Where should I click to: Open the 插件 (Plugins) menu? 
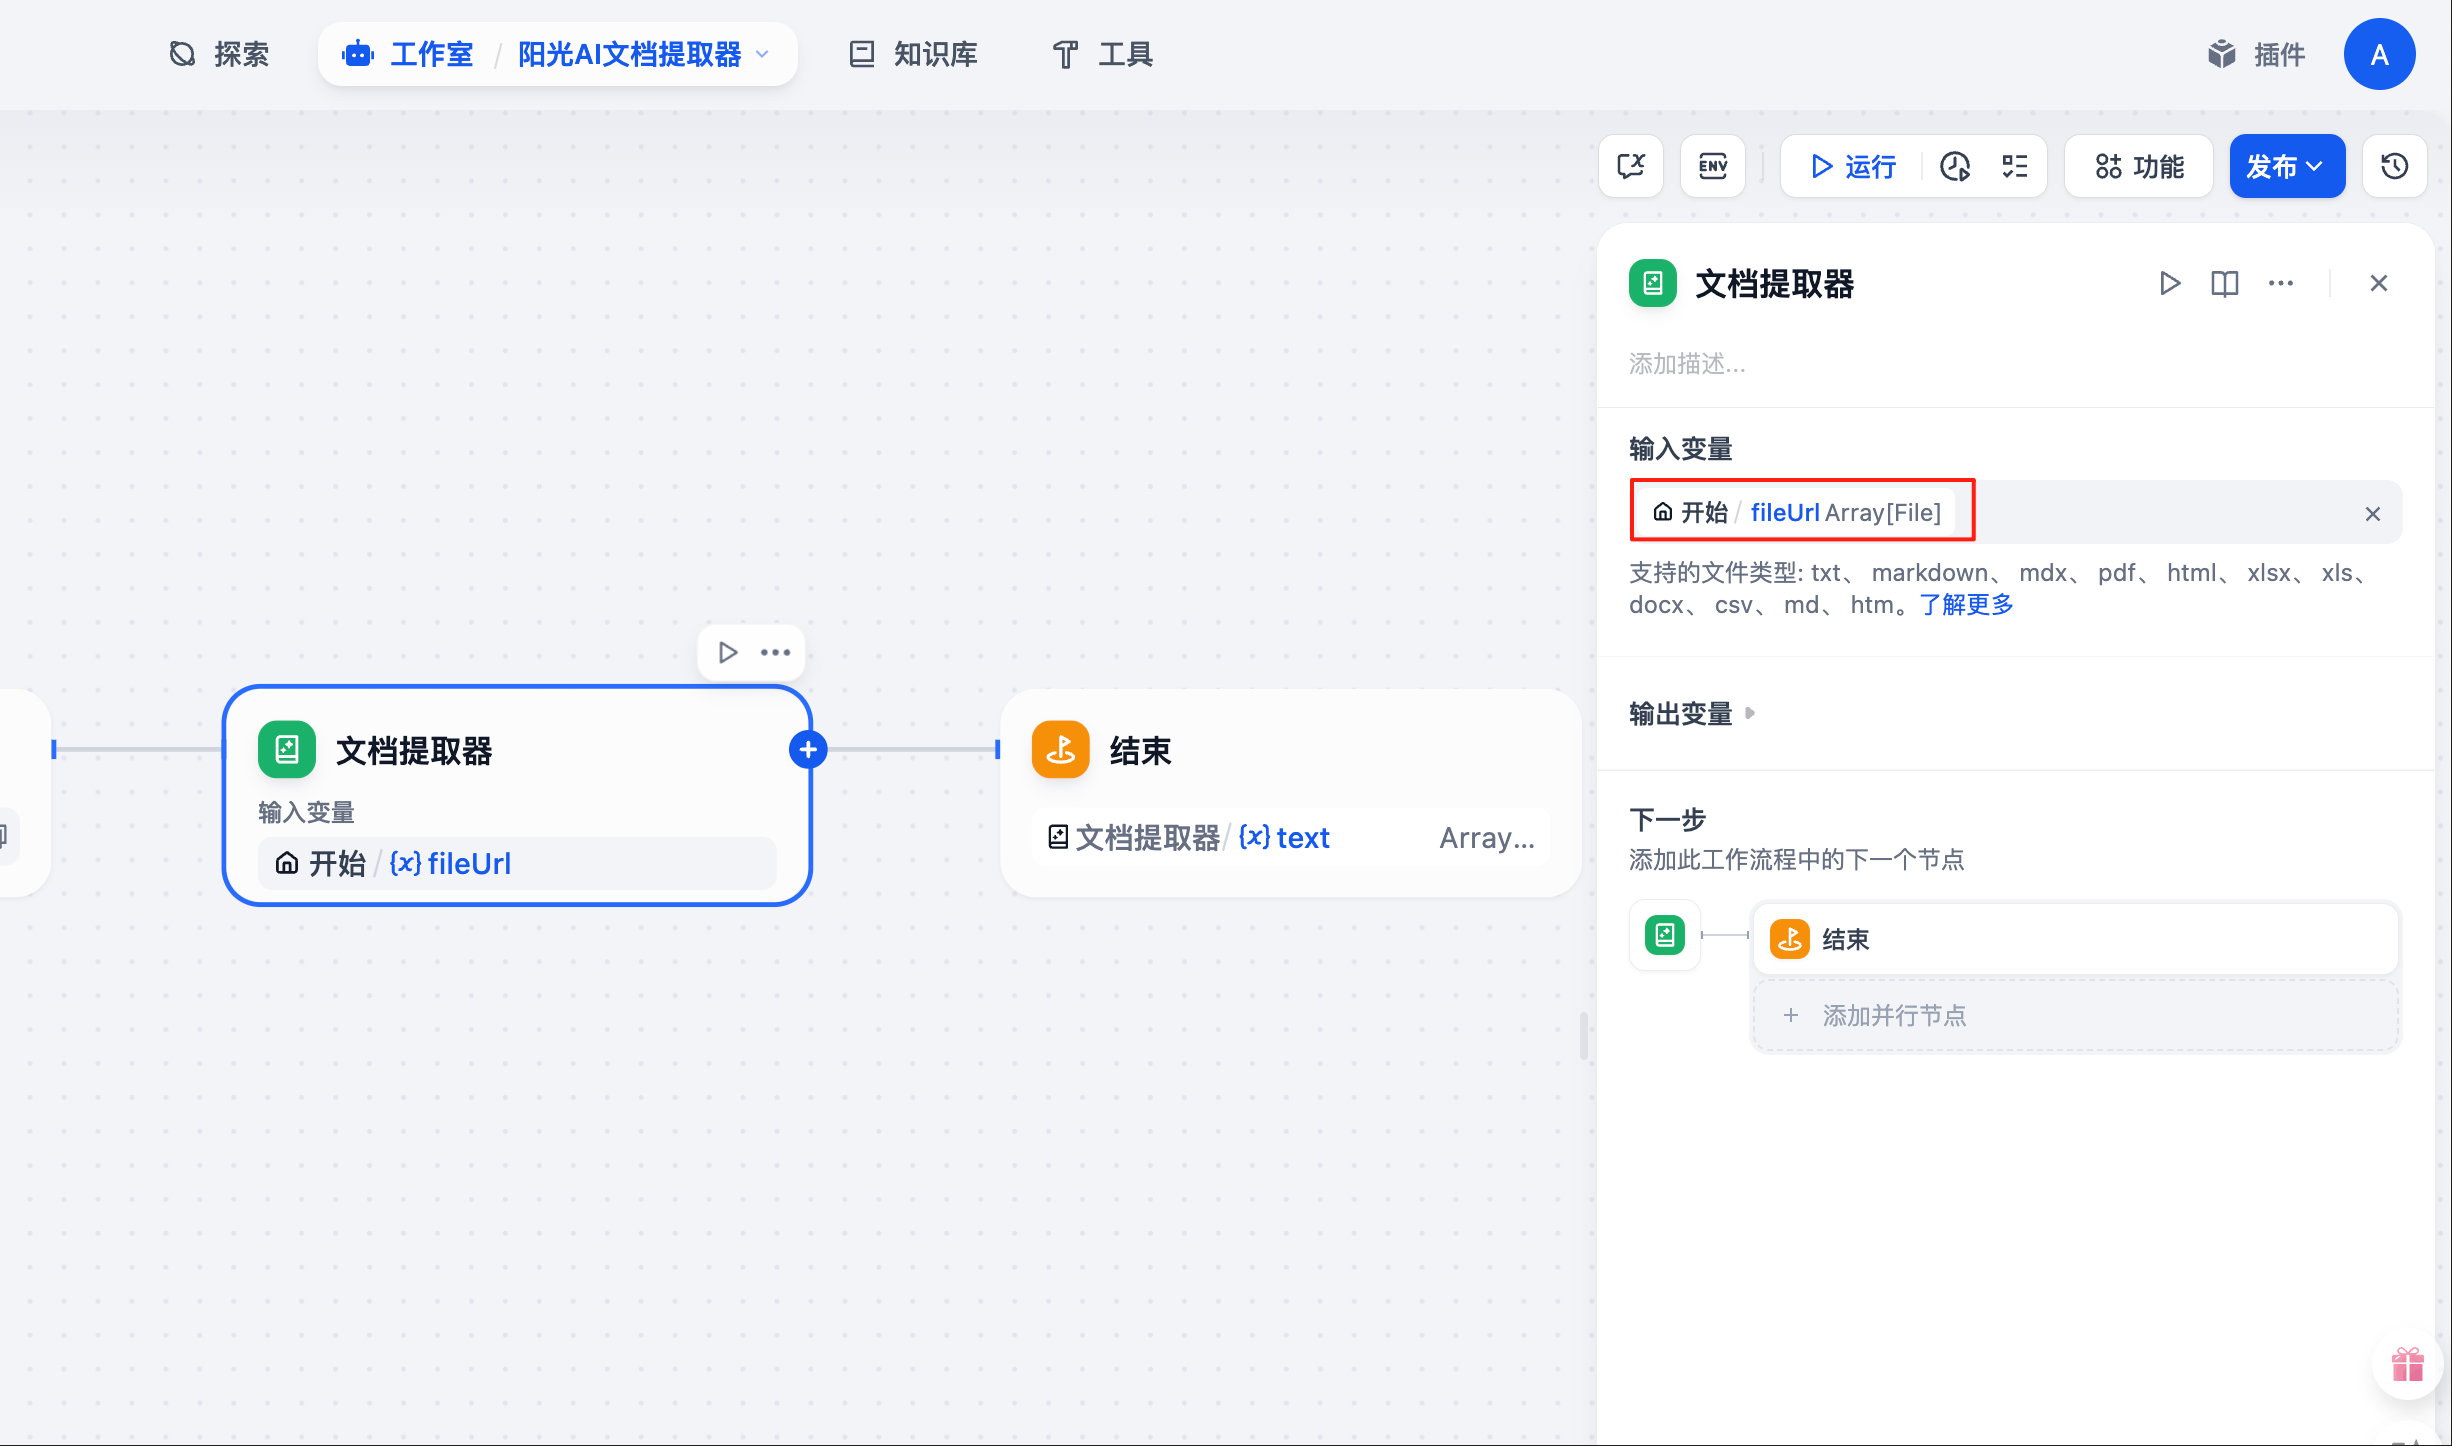coord(2256,54)
